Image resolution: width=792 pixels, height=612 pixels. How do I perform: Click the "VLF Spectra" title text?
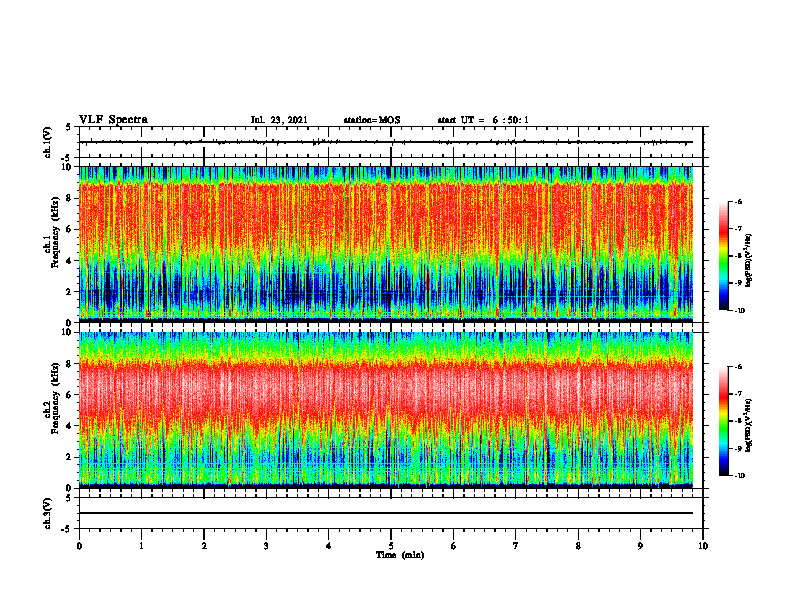pyautogui.click(x=113, y=120)
